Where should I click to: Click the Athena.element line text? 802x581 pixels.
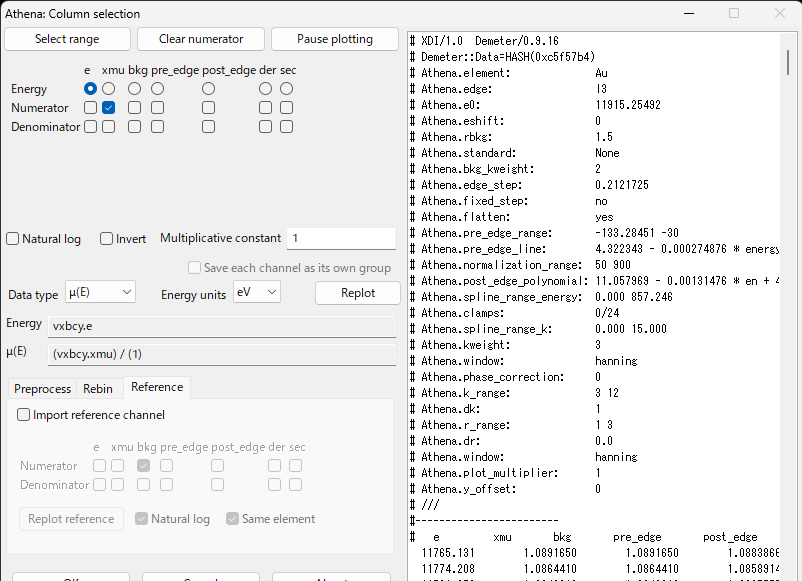[x=509, y=73]
